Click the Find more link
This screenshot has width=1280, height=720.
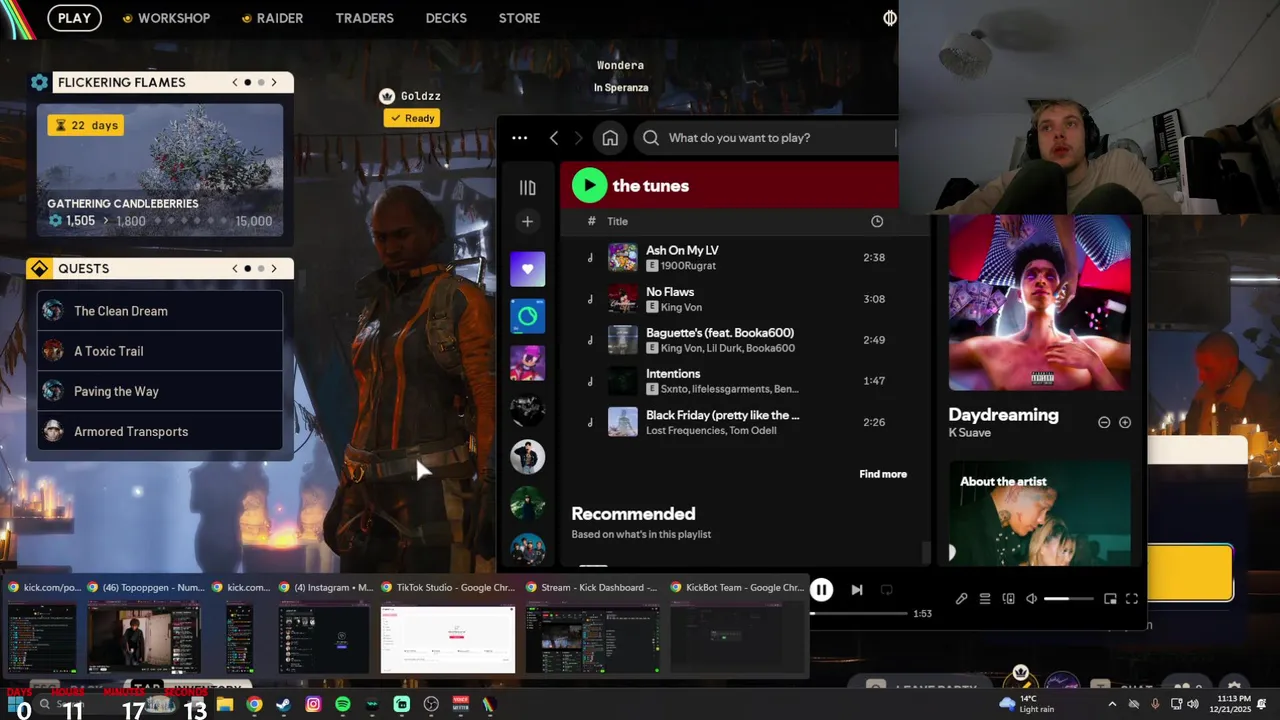pyautogui.click(x=883, y=474)
